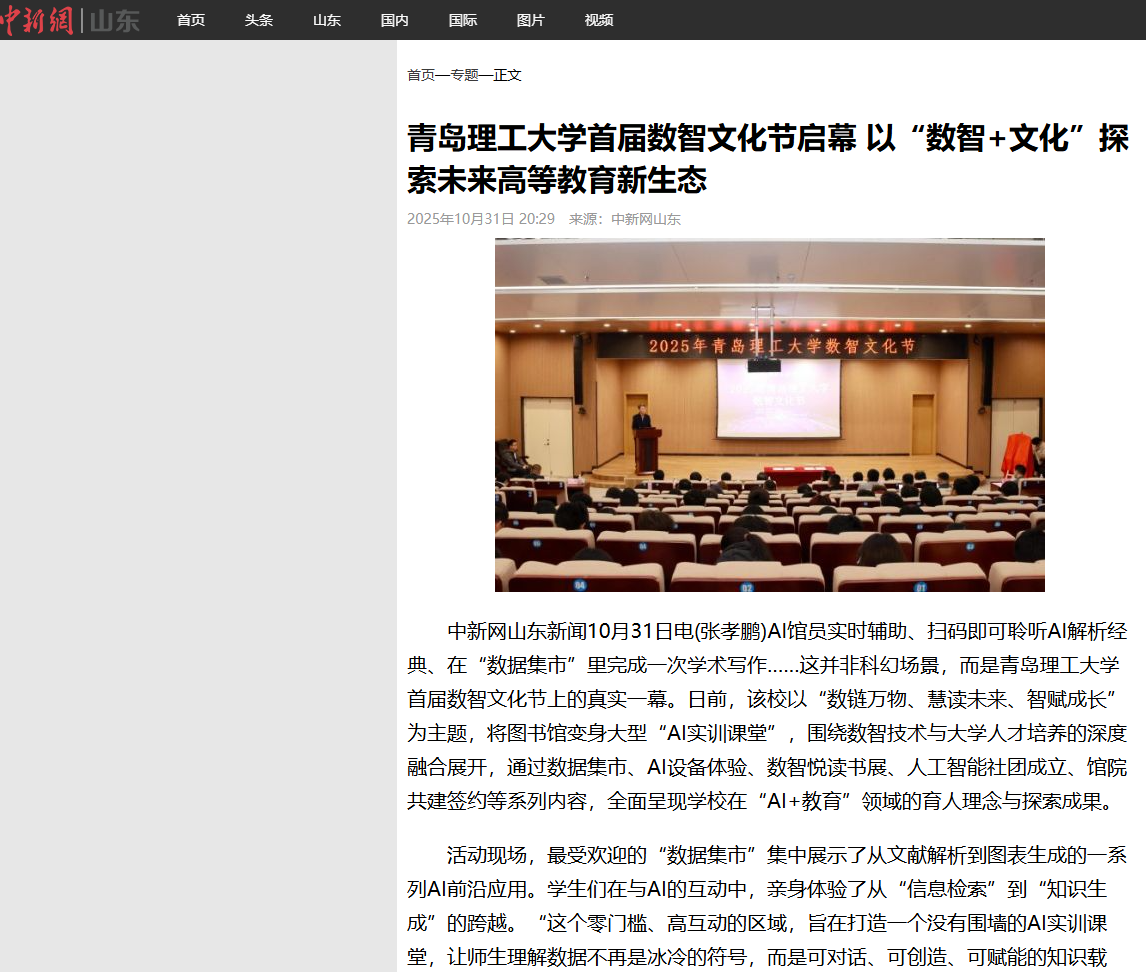
Task: Click the first paragraph starting 中新网山东新闻
Action: point(767,716)
